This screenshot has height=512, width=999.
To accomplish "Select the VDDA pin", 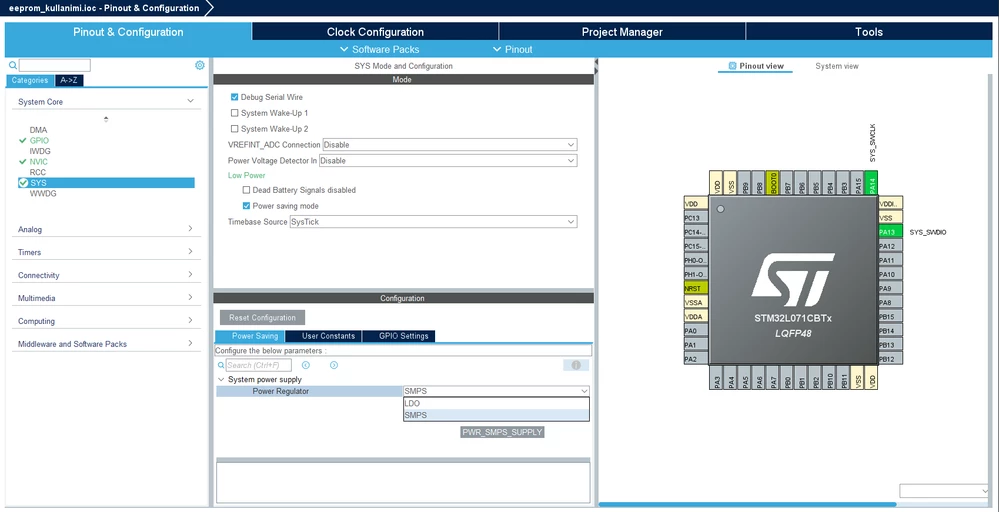I will click(x=696, y=316).
